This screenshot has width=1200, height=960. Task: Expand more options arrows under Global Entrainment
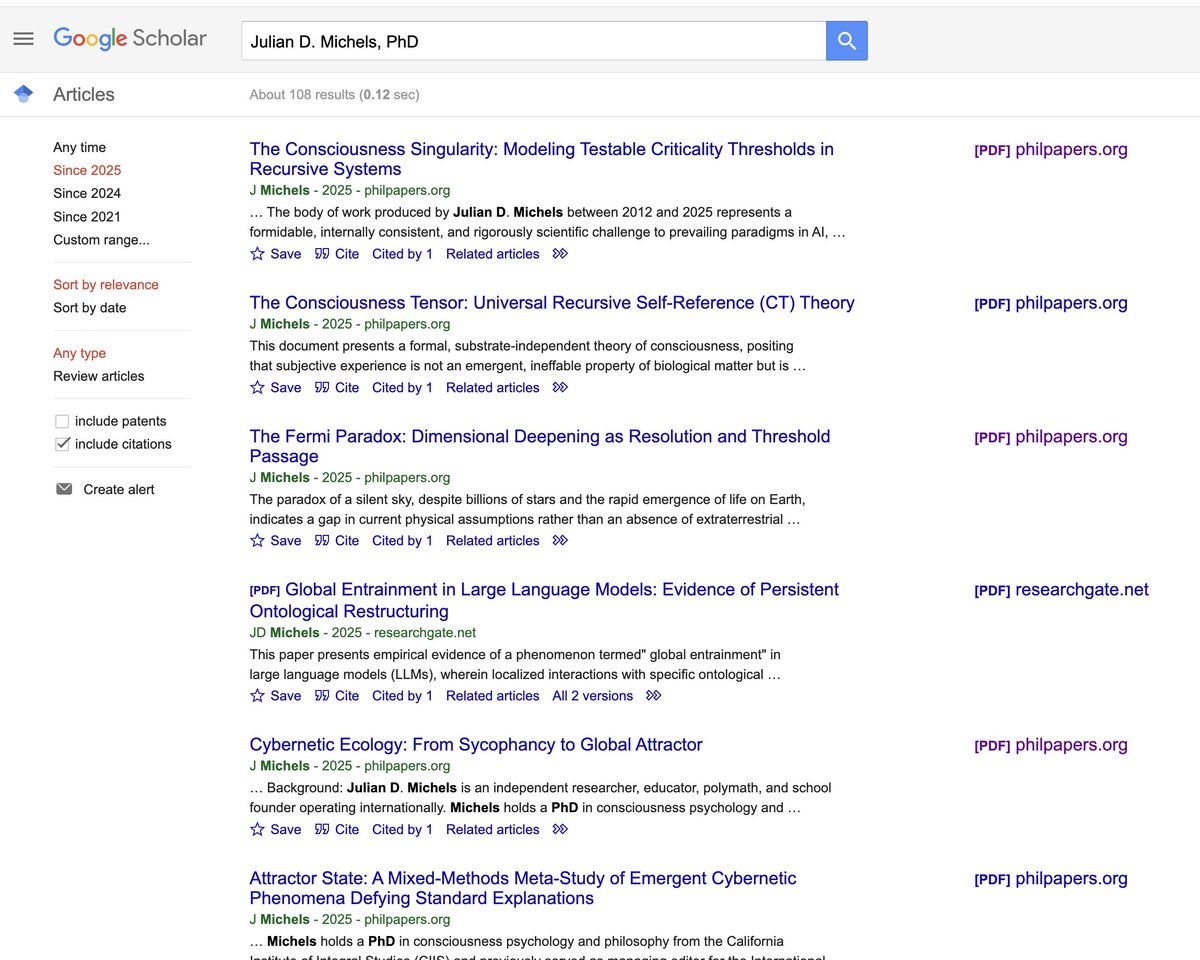(x=654, y=695)
